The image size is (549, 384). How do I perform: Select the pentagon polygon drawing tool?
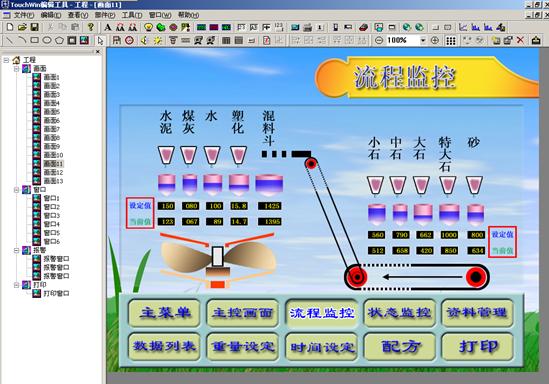coord(59,40)
